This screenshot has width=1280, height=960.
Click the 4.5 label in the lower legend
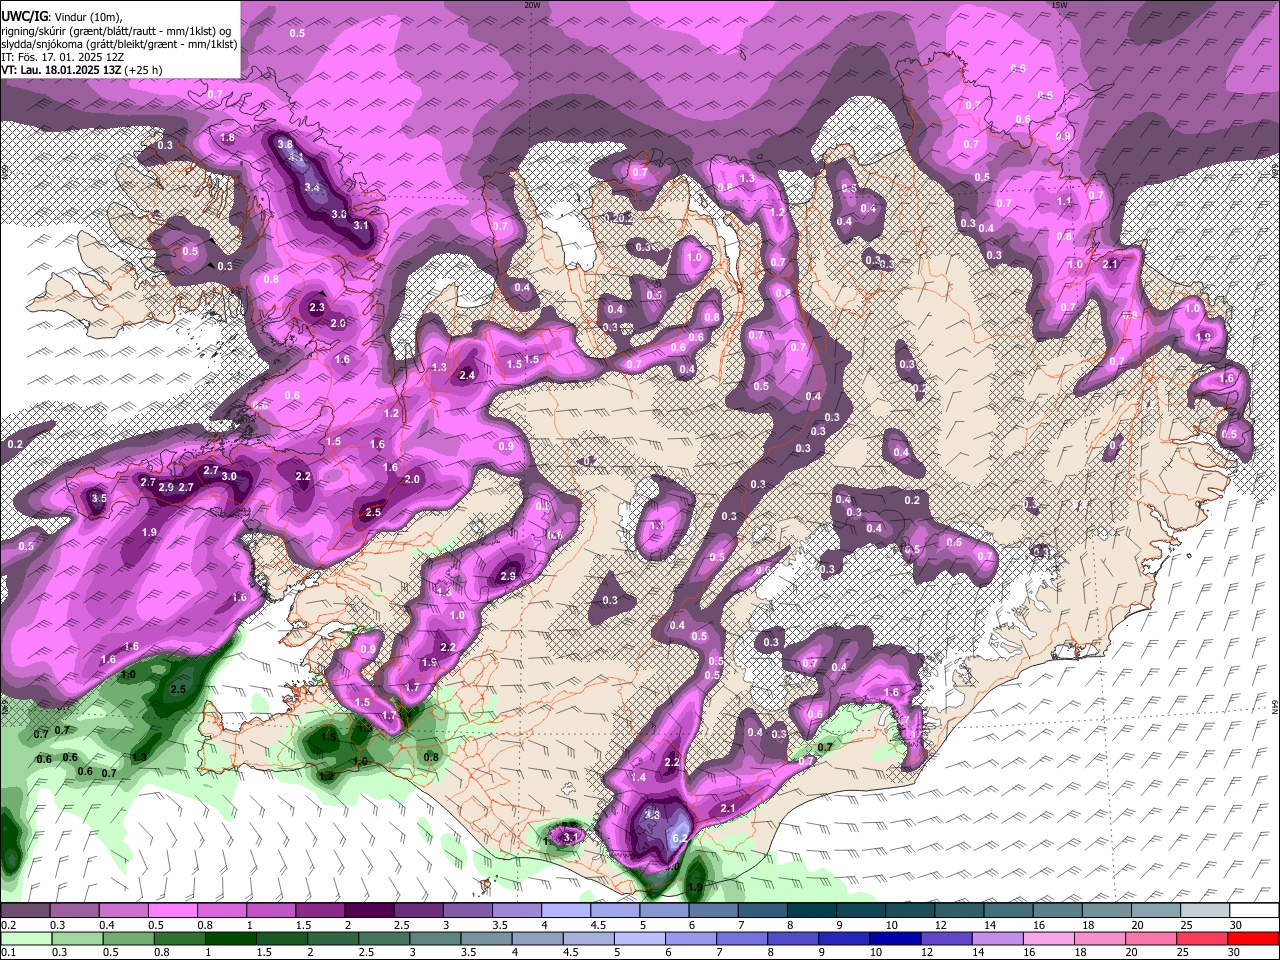click(570, 952)
